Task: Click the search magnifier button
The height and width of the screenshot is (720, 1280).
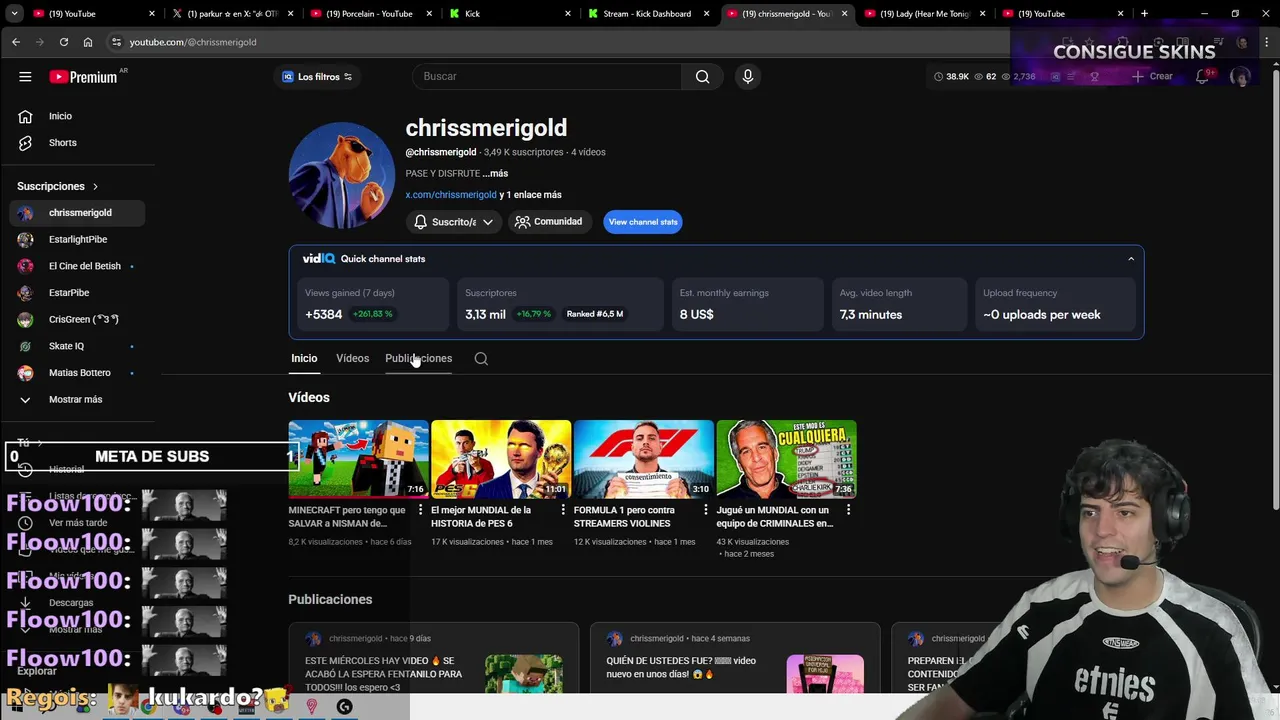Action: tap(702, 77)
